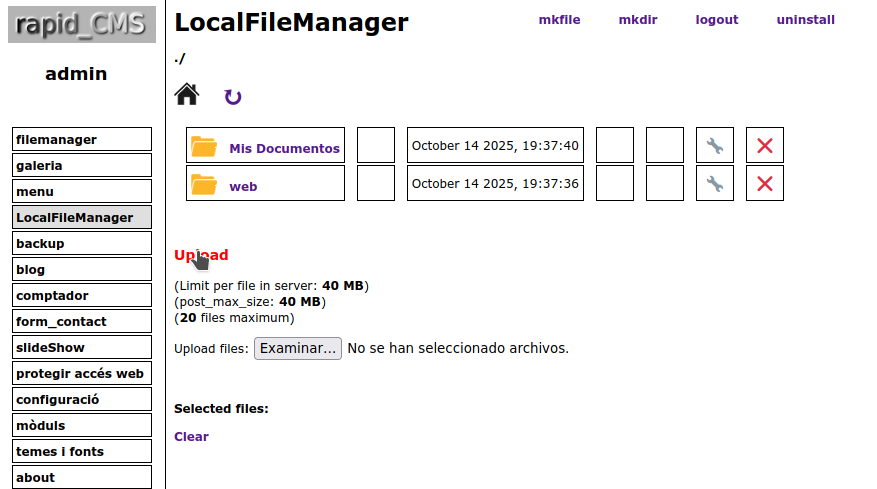Clear the selected files list
The image size is (877, 489).
[x=191, y=436]
